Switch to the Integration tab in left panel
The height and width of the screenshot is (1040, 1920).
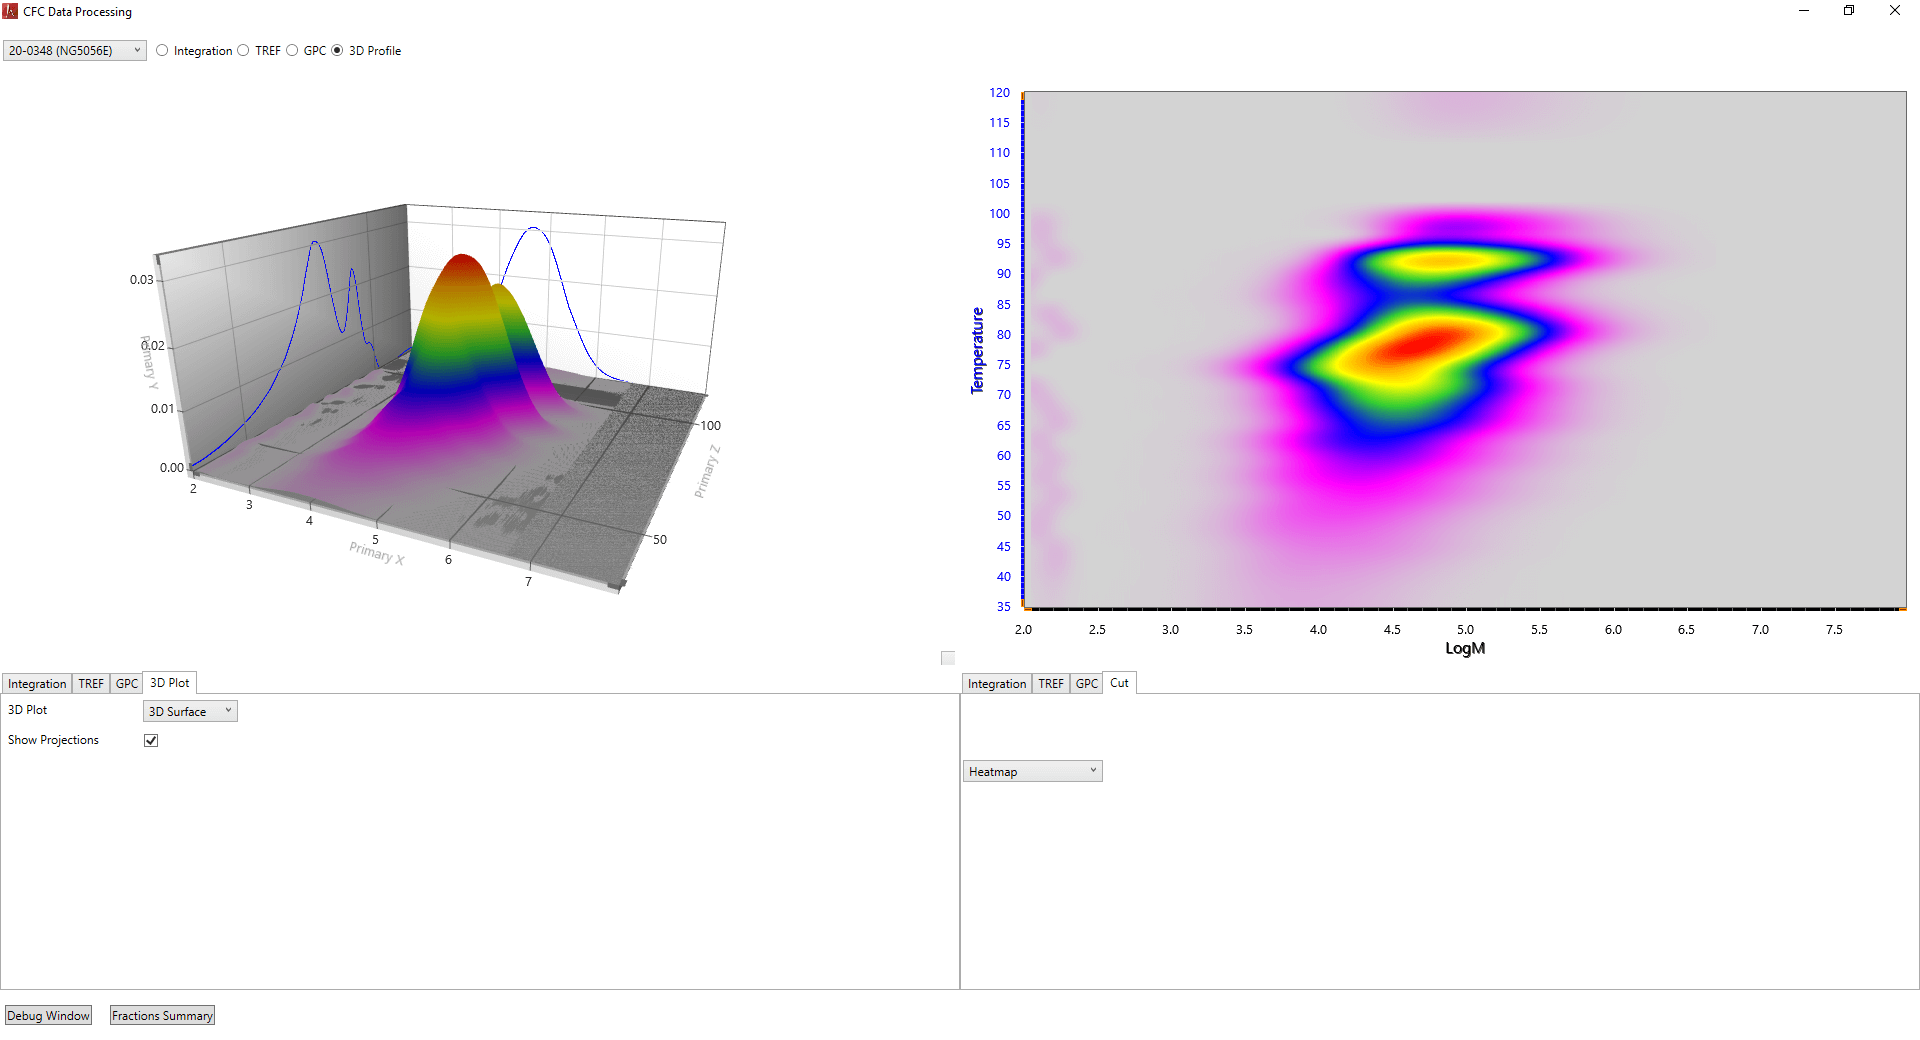click(37, 684)
